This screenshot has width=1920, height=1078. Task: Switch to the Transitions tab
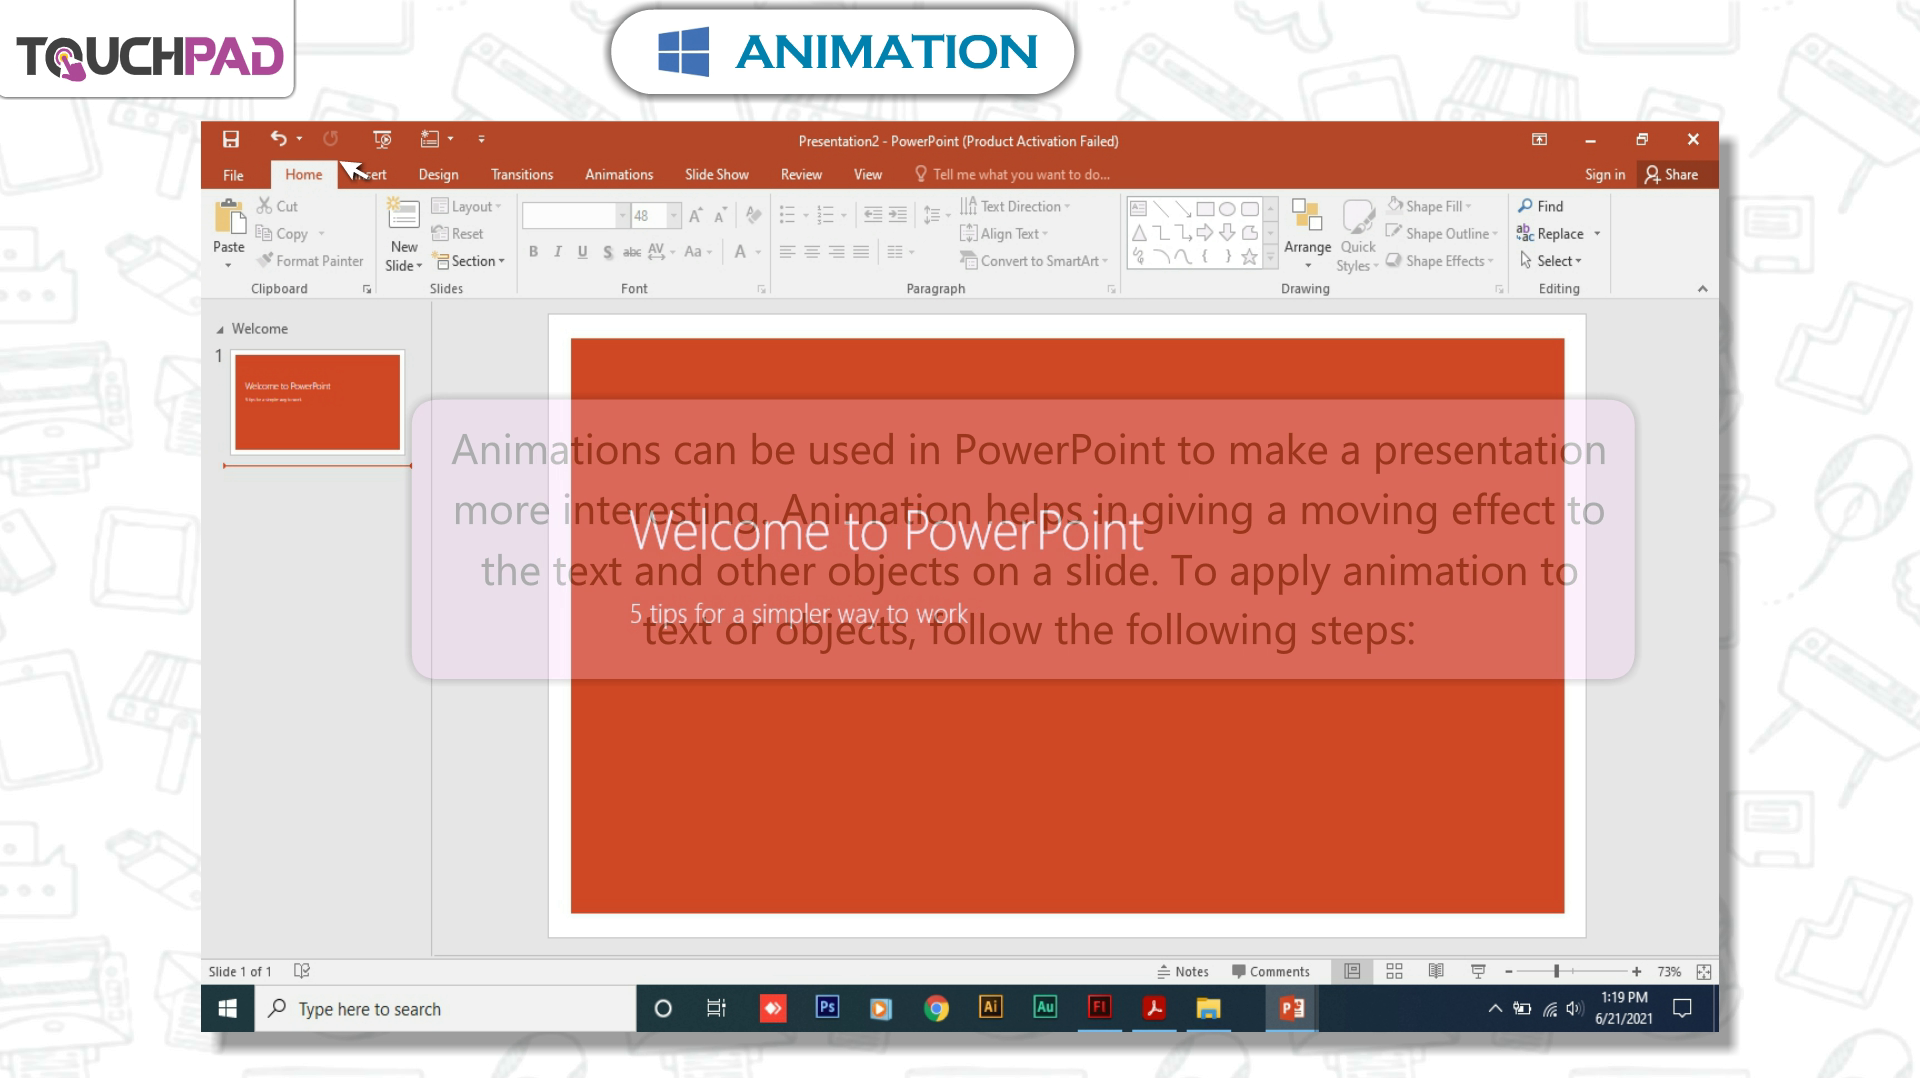point(521,174)
